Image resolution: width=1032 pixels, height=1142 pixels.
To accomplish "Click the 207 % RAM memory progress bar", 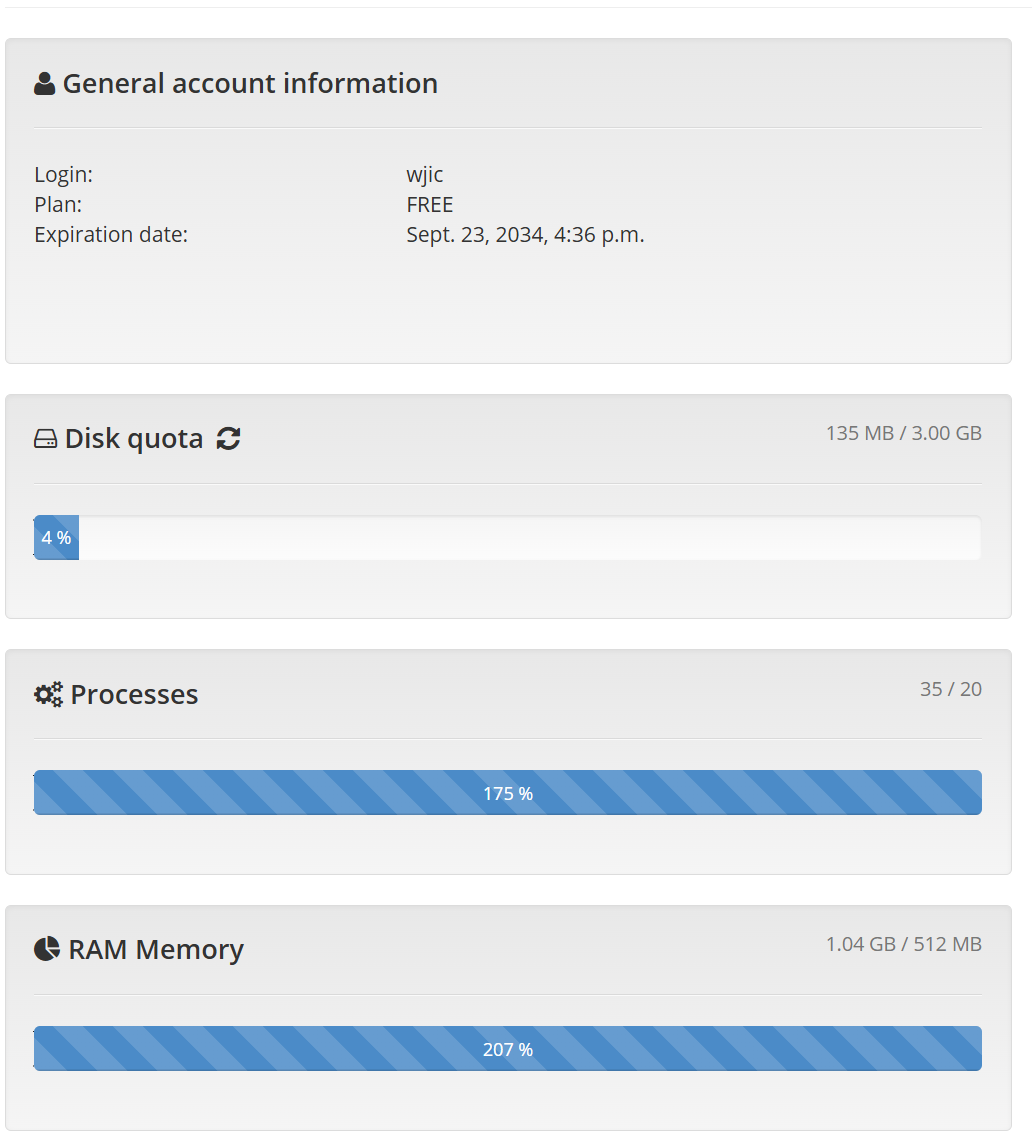I will click(508, 1048).
